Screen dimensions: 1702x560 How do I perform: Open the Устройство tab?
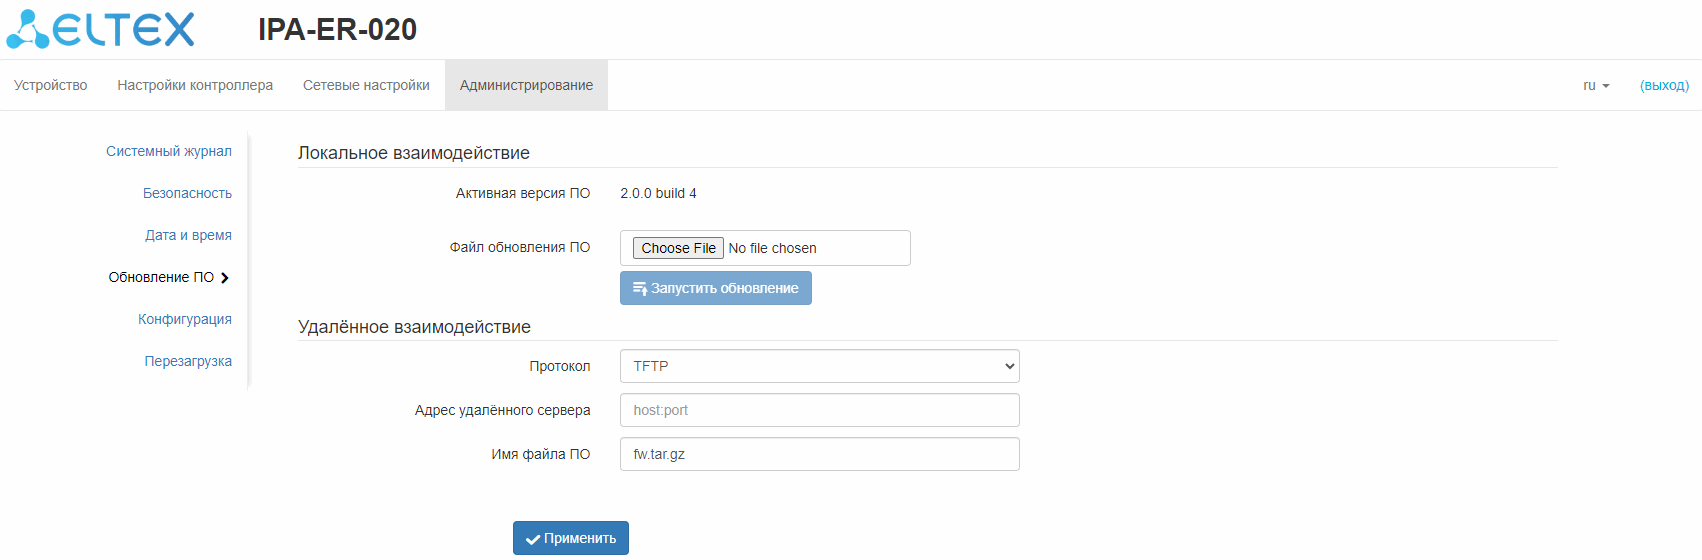click(50, 86)
